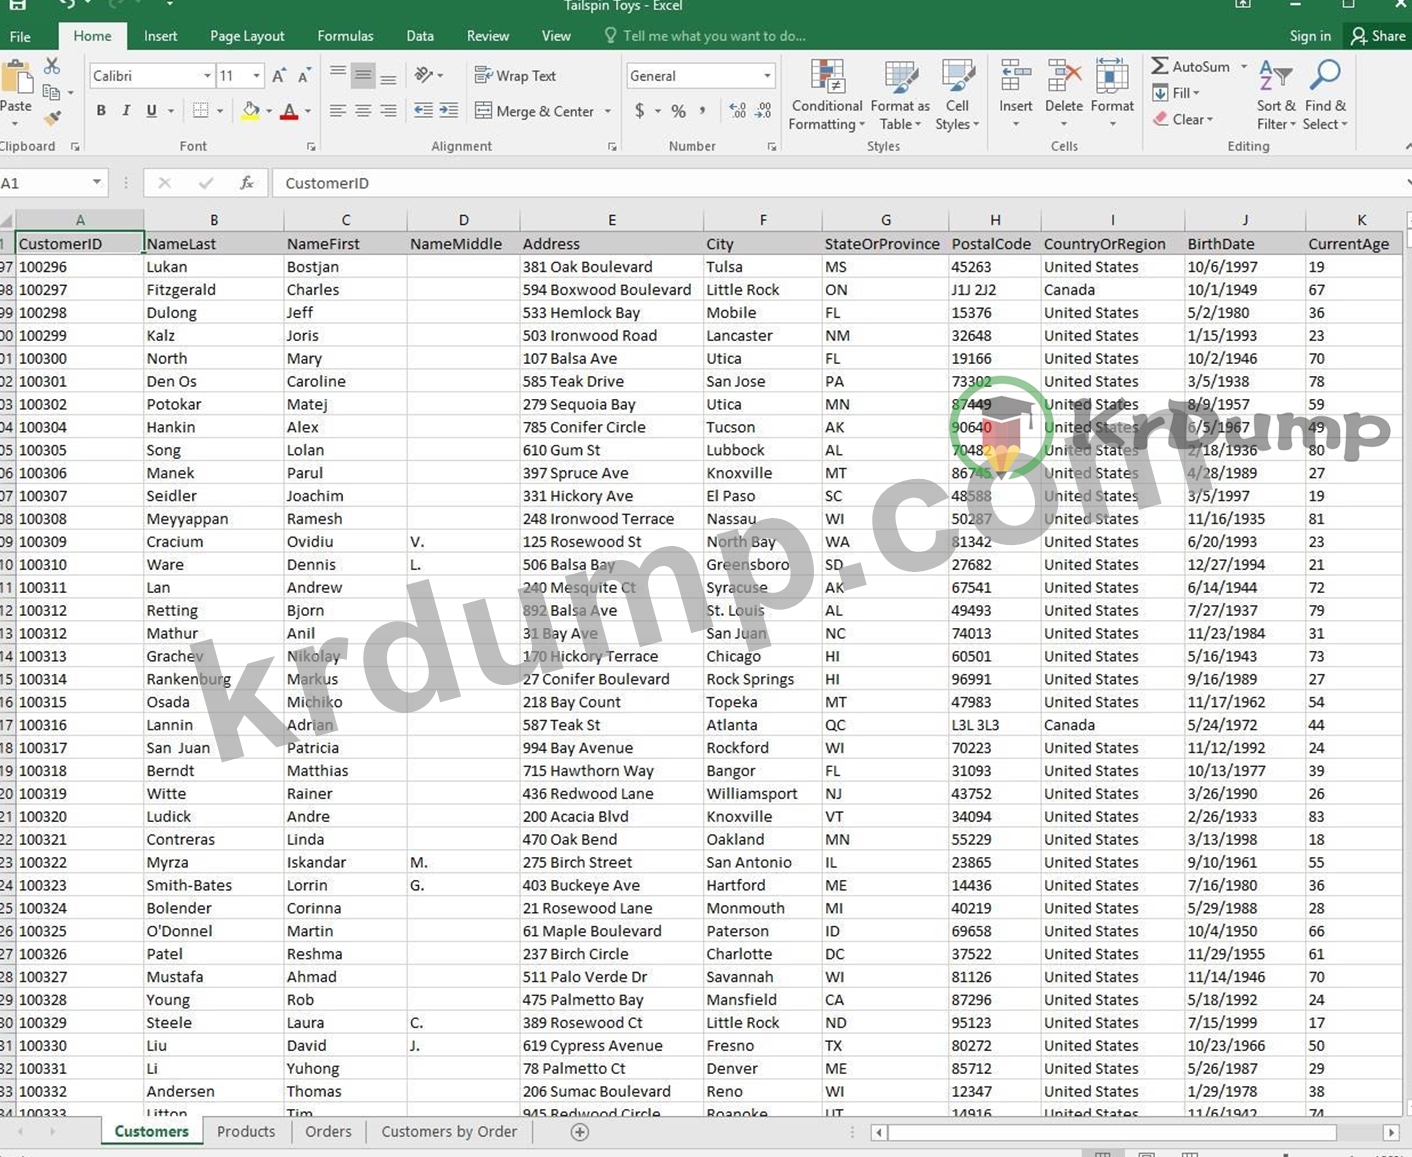1412x1157 pixels.
Task: Decrease font size with smaller A icon
Action: [304, 76]
